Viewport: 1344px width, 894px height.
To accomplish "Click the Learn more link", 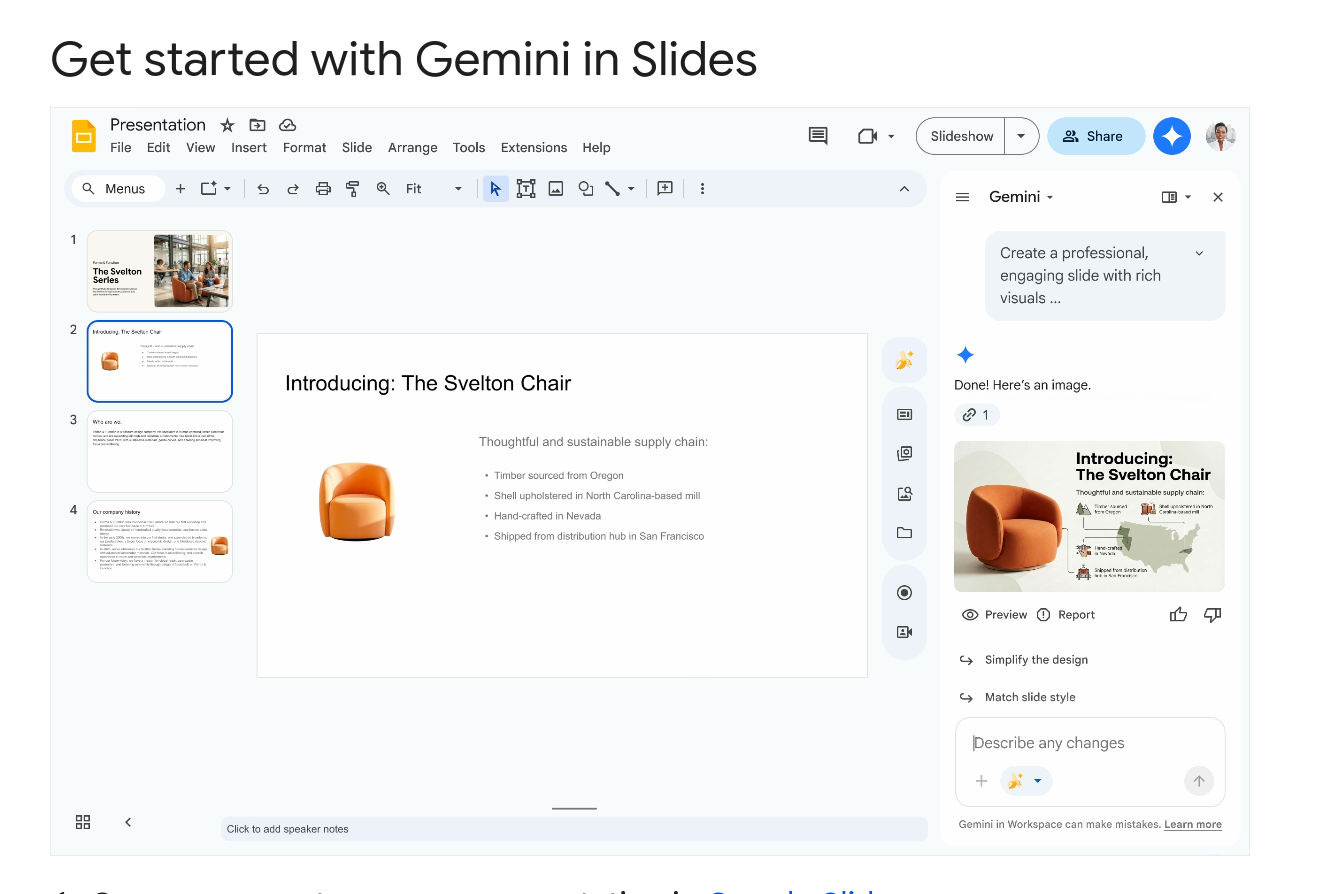I will click(x=1192, y=825).
